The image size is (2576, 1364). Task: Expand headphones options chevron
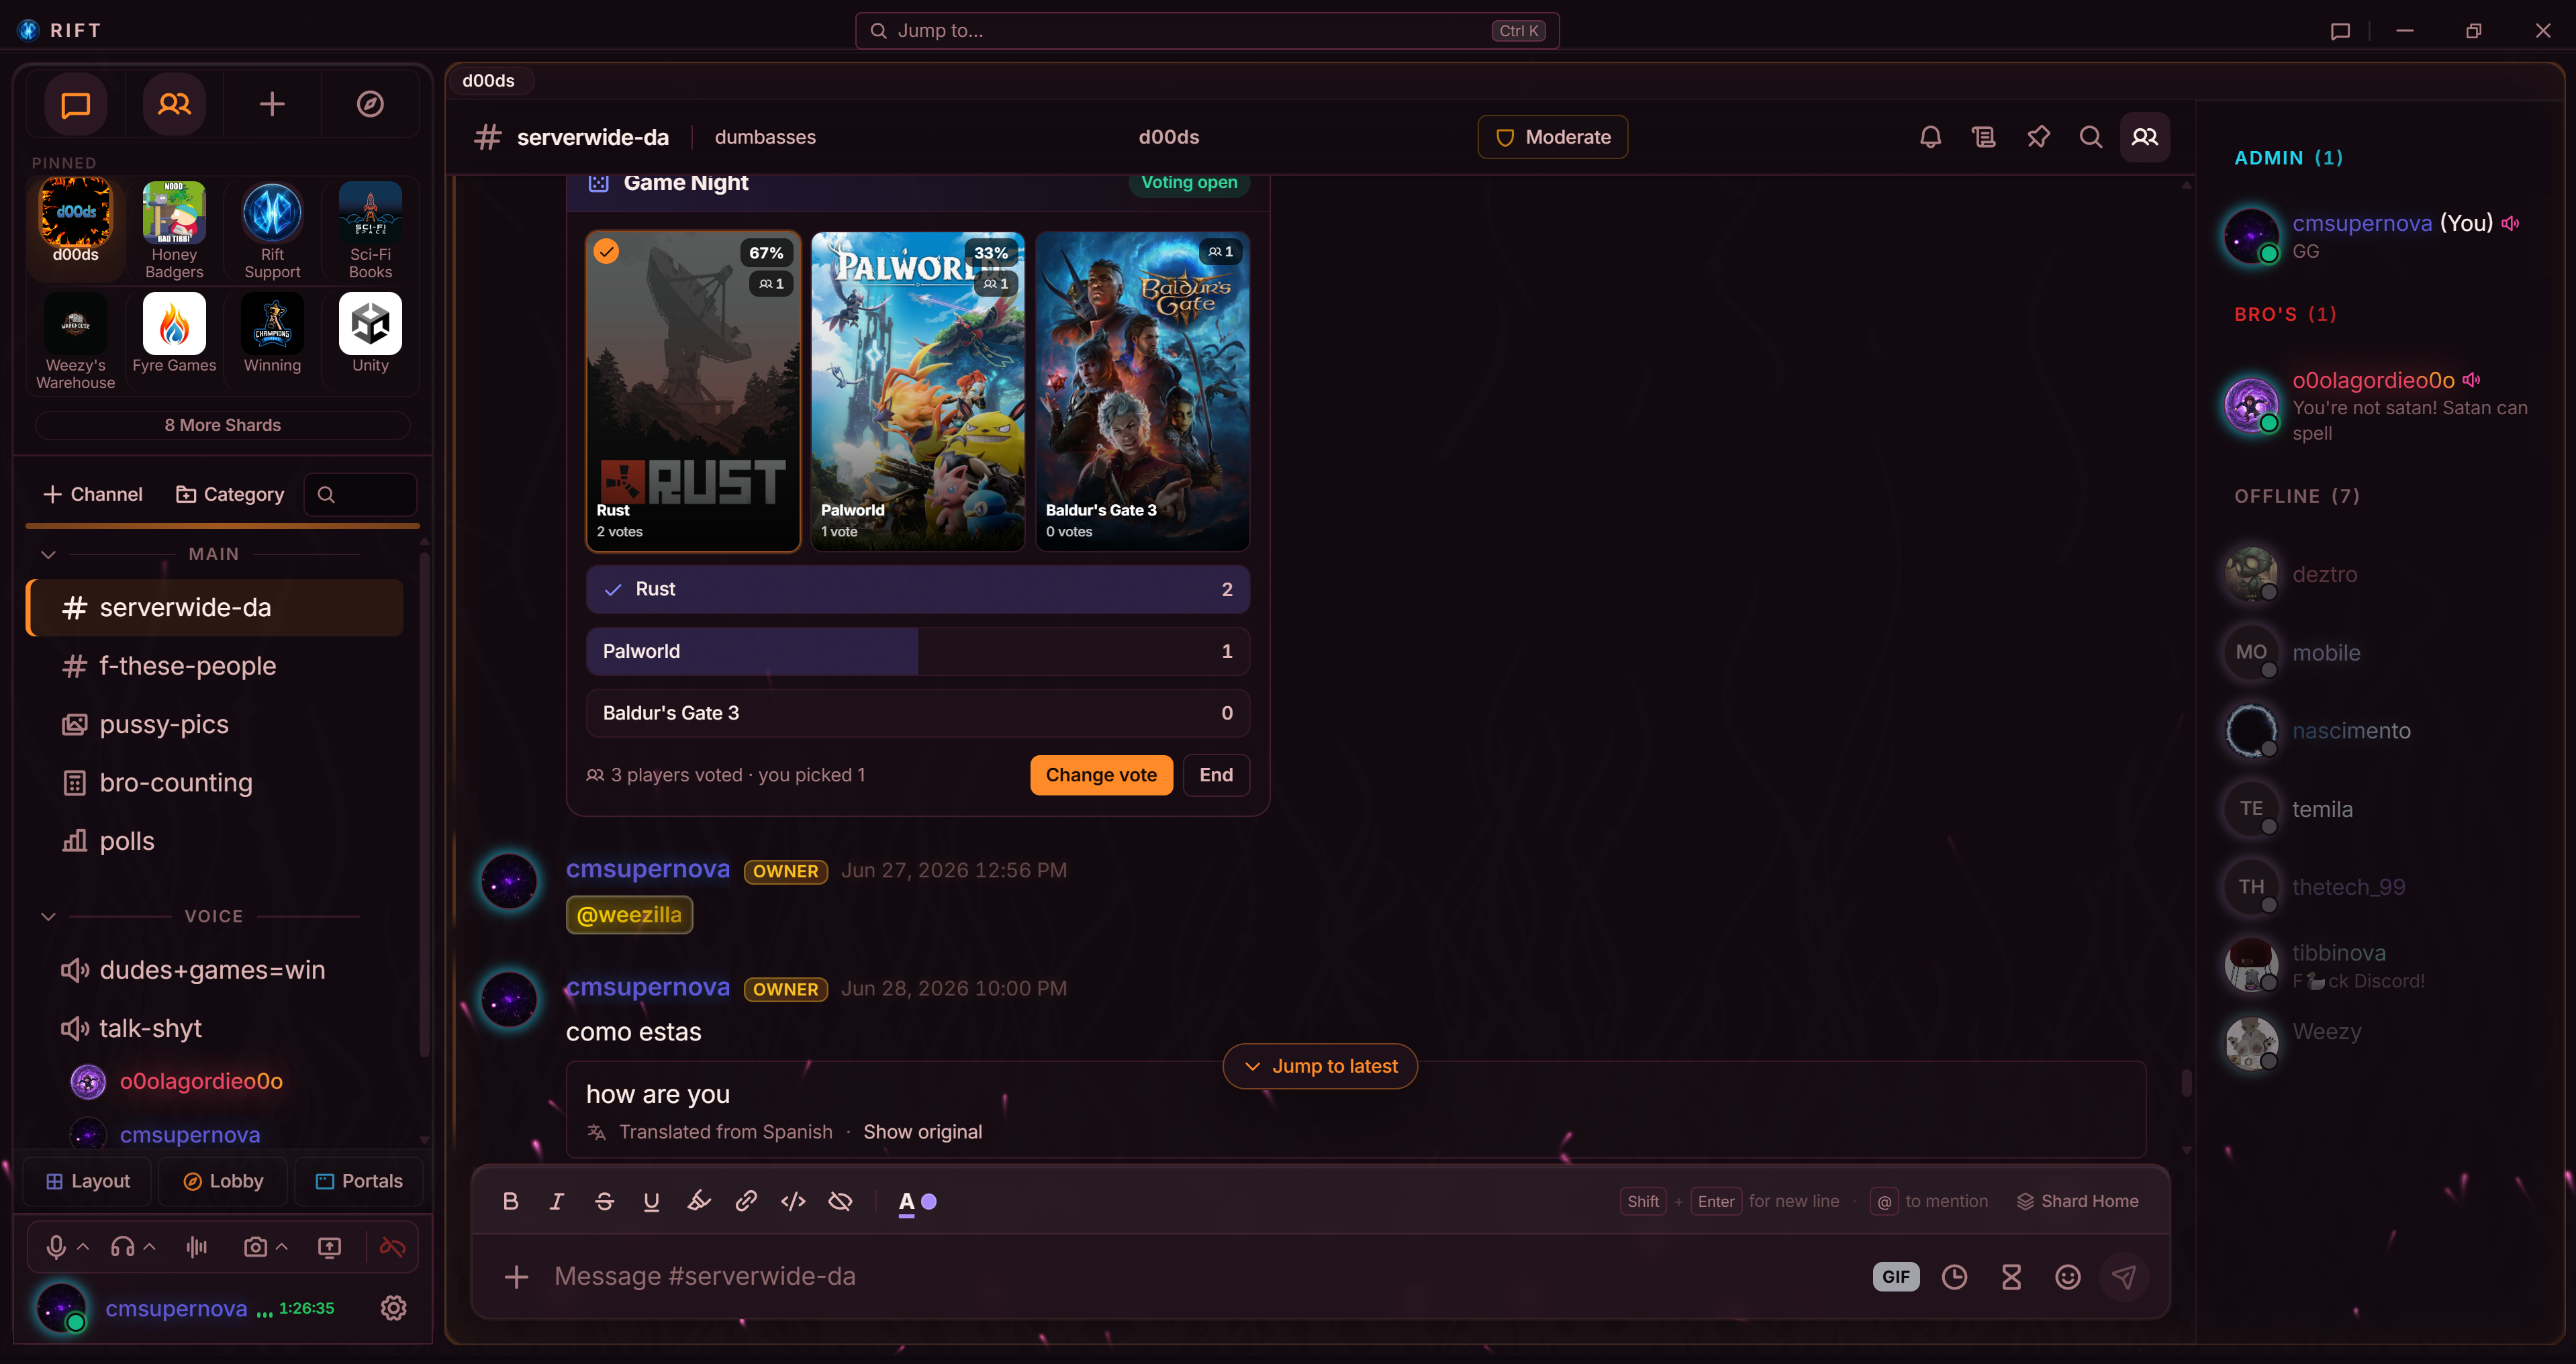point(149,1247)
